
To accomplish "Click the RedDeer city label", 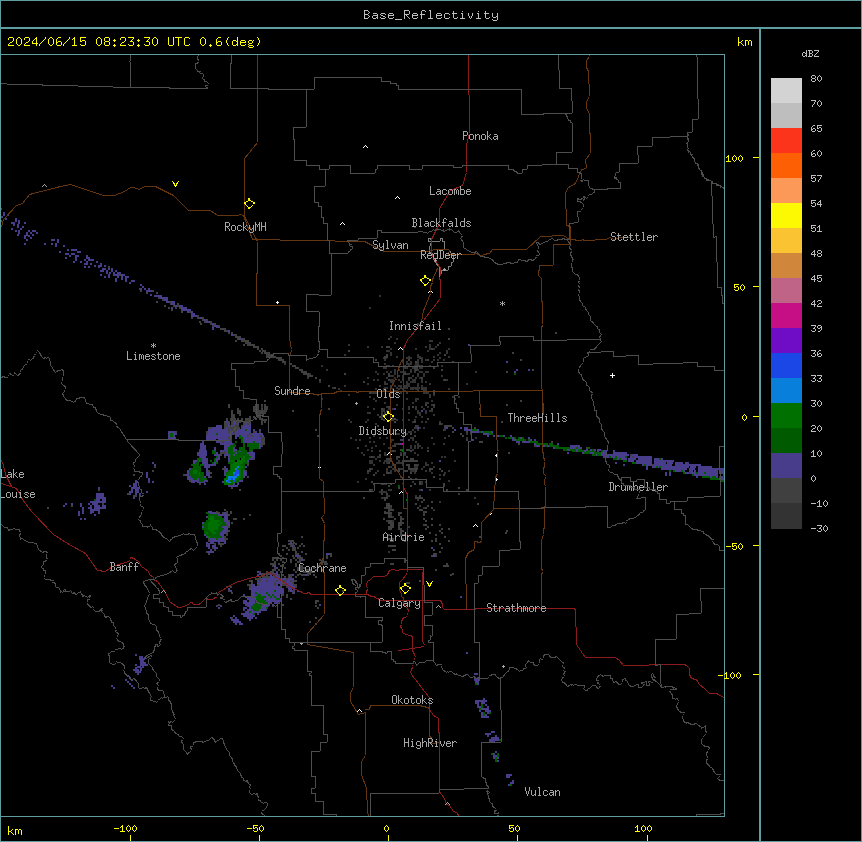I will 440,255.
